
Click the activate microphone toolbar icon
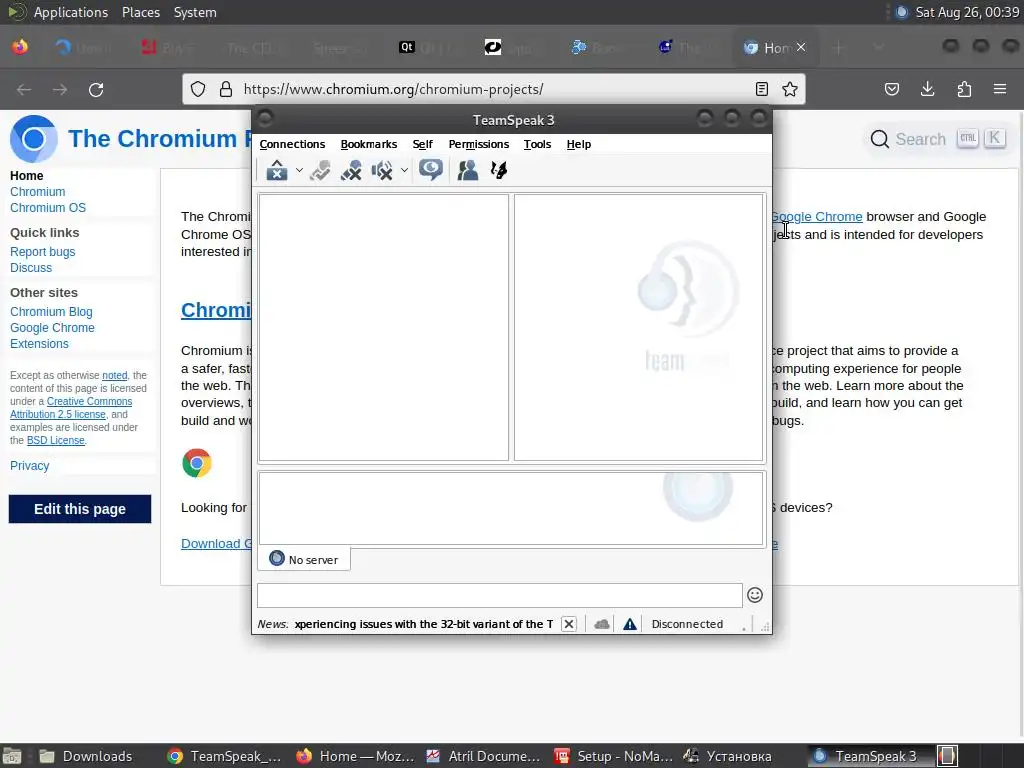pos(320,170)
